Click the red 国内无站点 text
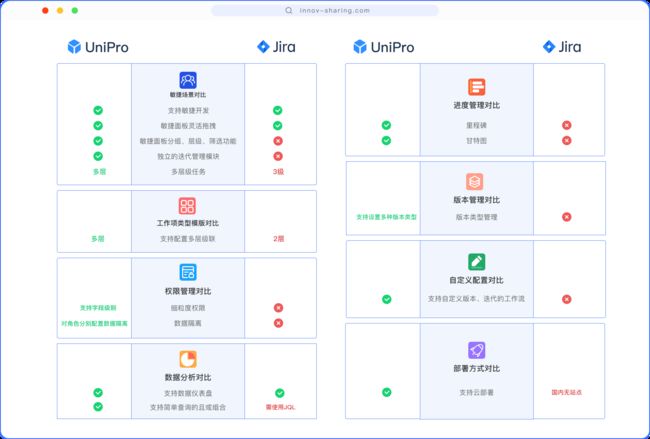 click(567, 392)
